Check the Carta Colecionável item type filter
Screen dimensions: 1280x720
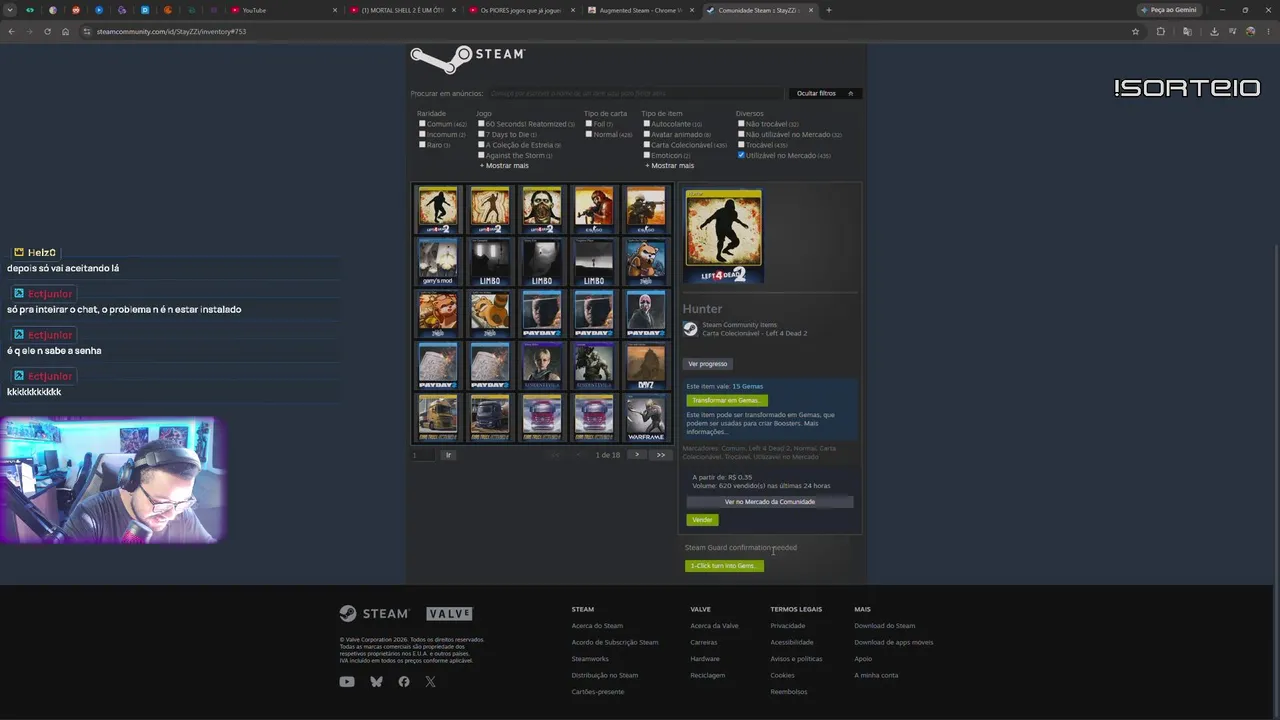pos(647,145)
